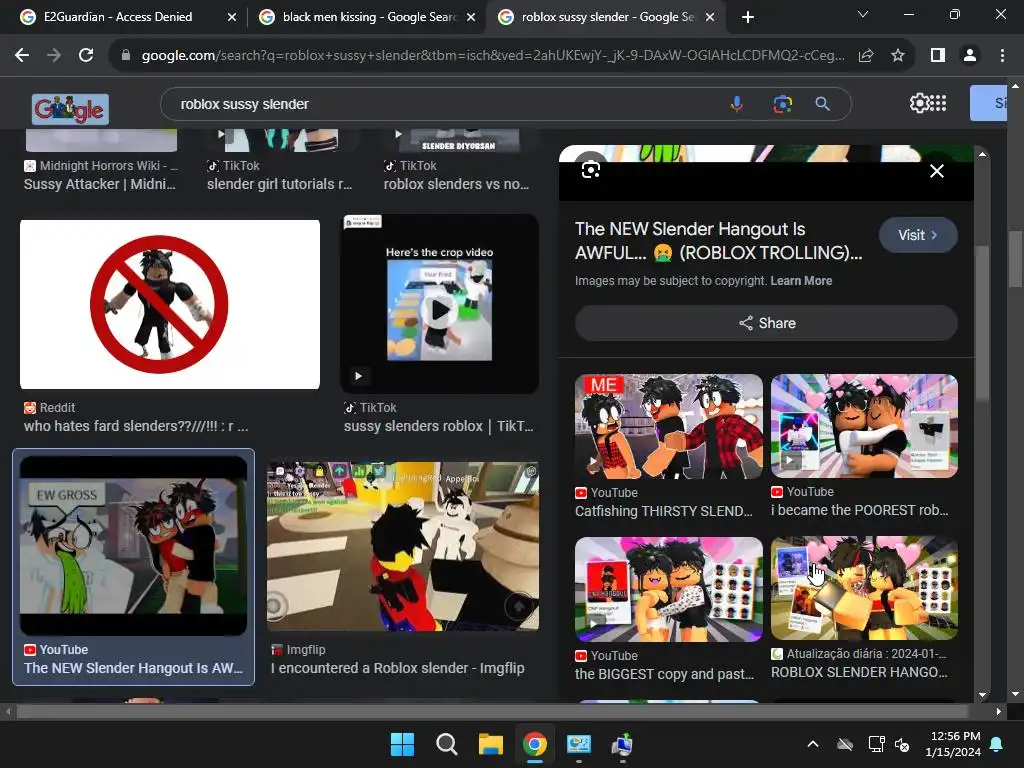Open the BIGGEST copy and paste image
This screenshot has height=768, width=1024.
pos(669,589)
